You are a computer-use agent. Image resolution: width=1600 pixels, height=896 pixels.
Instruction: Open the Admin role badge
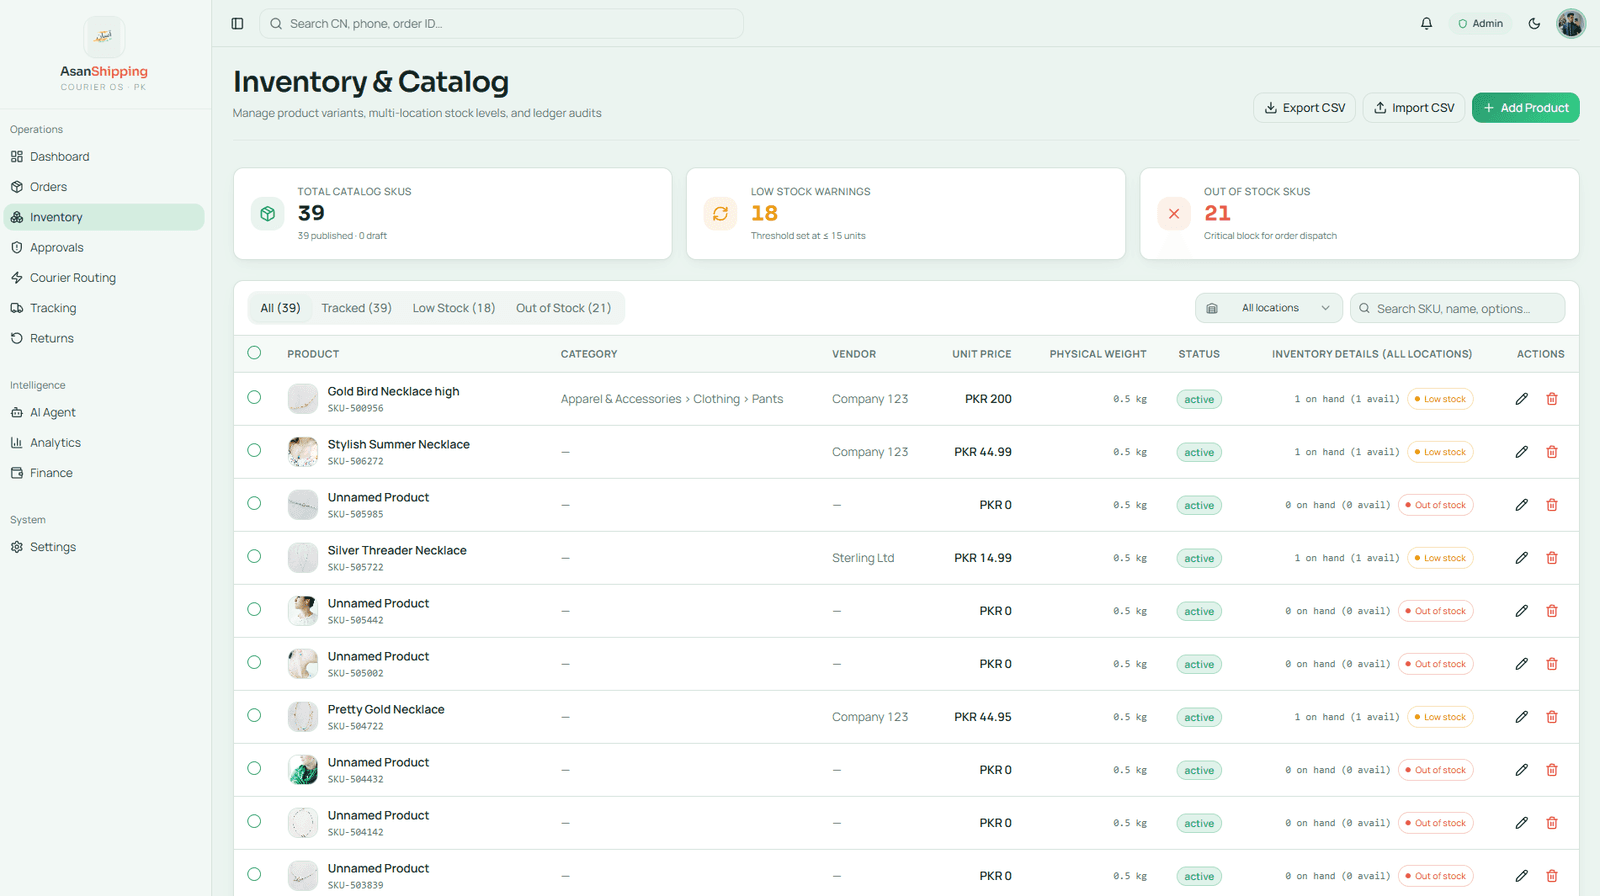click(1480, 24)
